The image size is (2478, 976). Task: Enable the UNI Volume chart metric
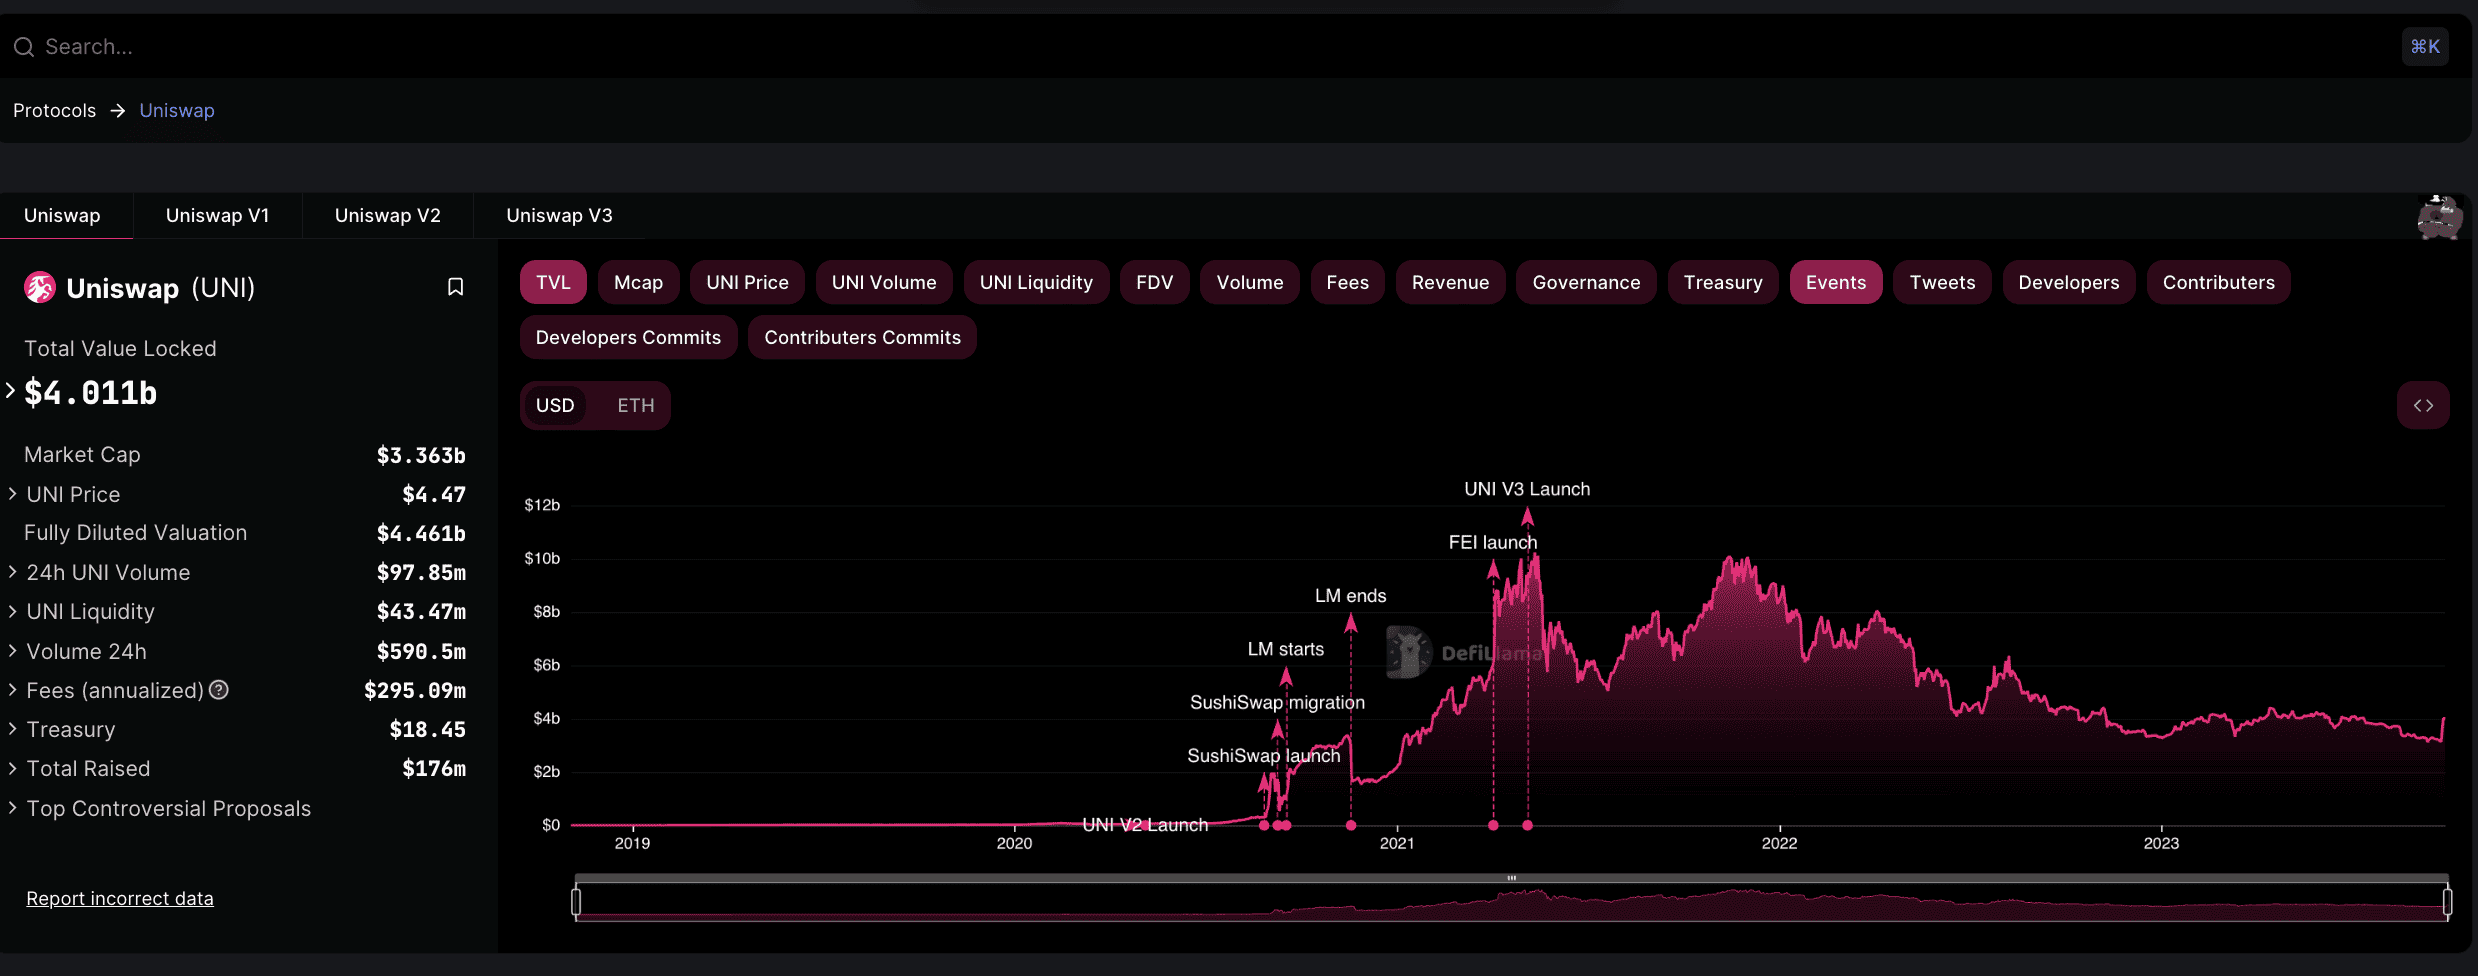pyautogui.click(x=884, y=283)
